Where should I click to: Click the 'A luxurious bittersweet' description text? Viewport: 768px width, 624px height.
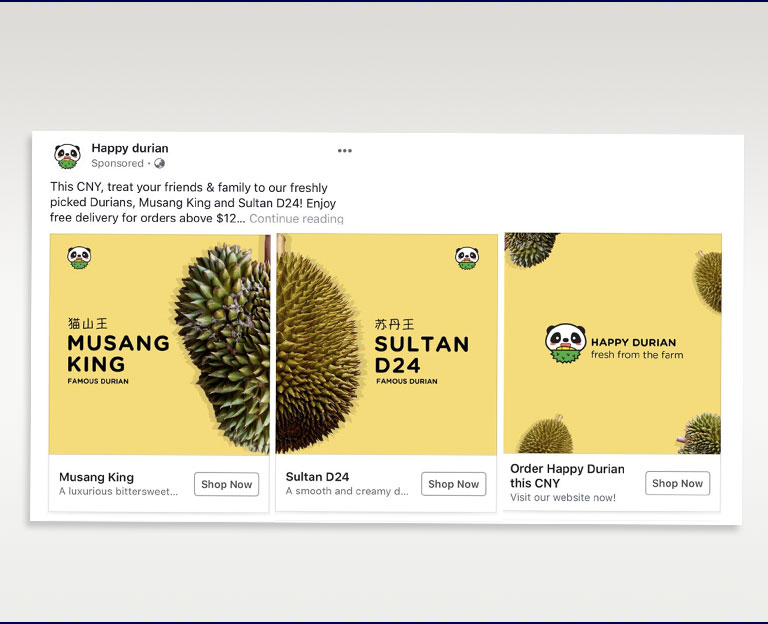point(118,491)
